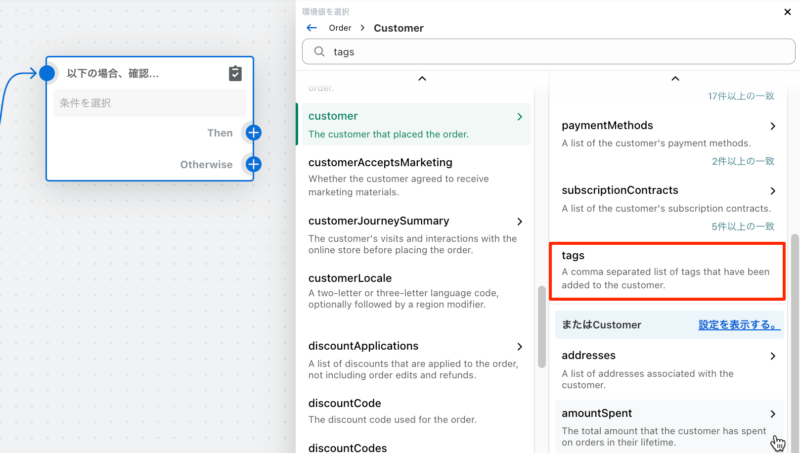Click 'The customer that placed the order.' description
Image resolution: width=800 pixels, height=453 pixels.
[388, 134]
